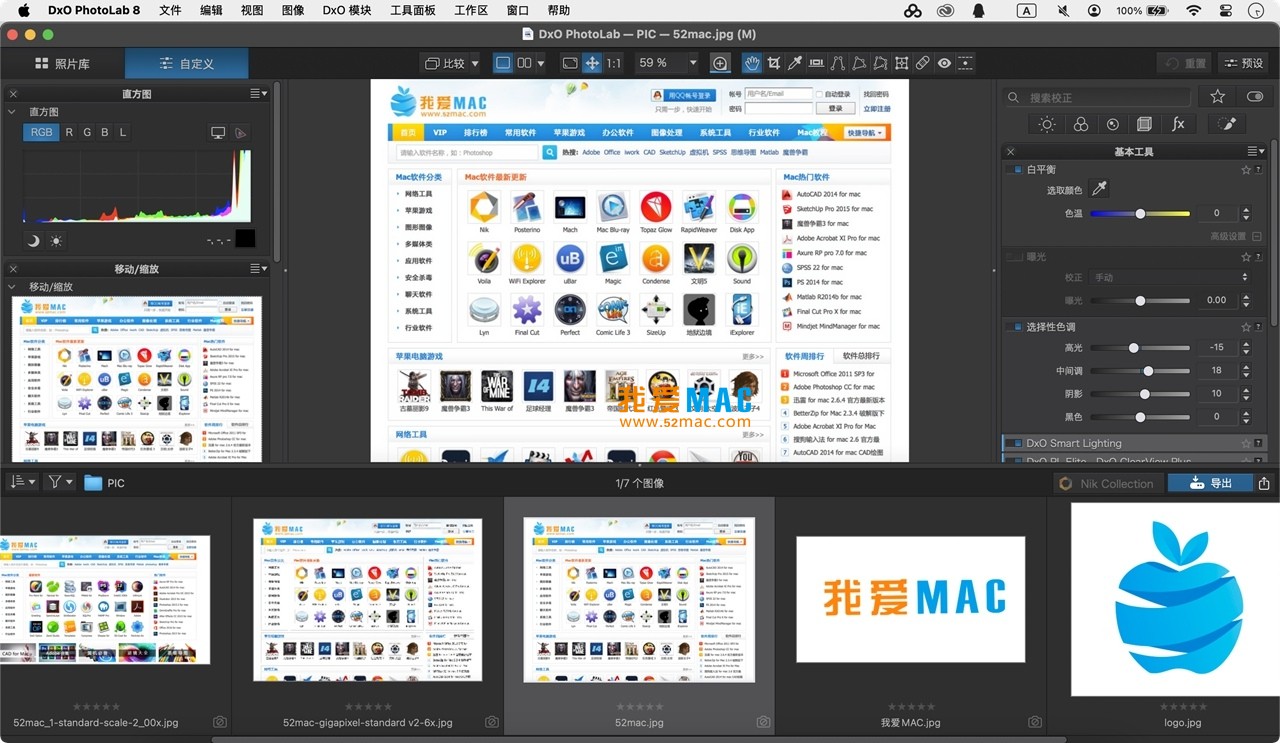The image size is (1280, 743).
Task: Zoom in with the plus magnifier
Action: tap(720, 63)
